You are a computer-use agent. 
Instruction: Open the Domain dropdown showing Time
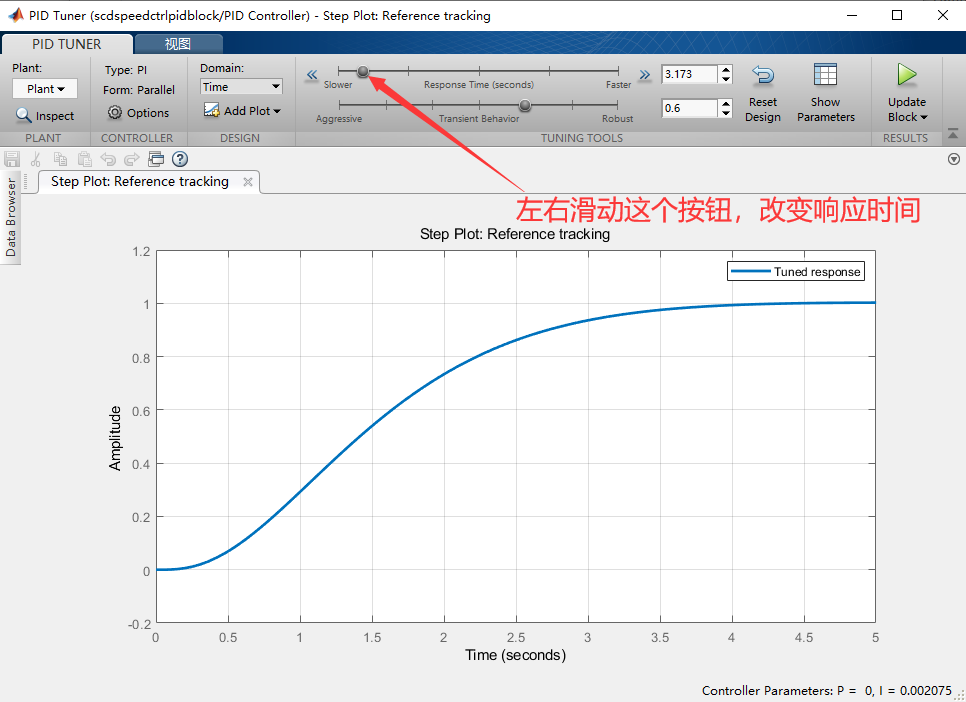(240, 86)
